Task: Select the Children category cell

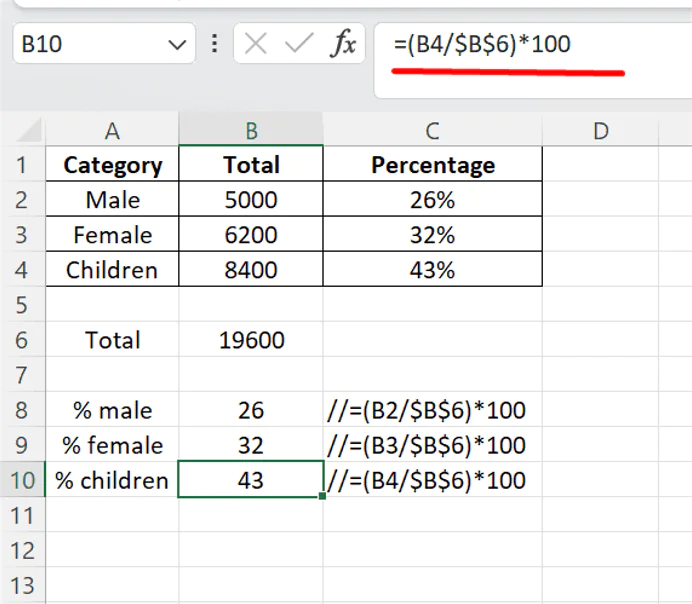Action: (x=112, y=270)
